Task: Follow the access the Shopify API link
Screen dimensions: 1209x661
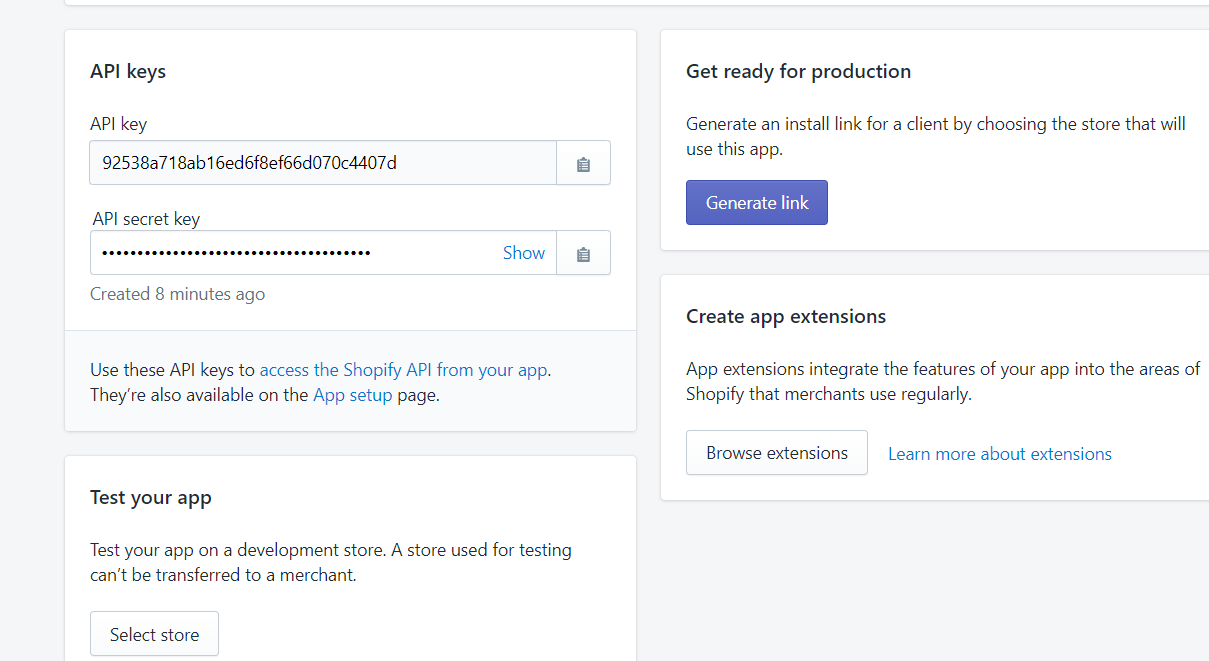Action: (404, 370)
